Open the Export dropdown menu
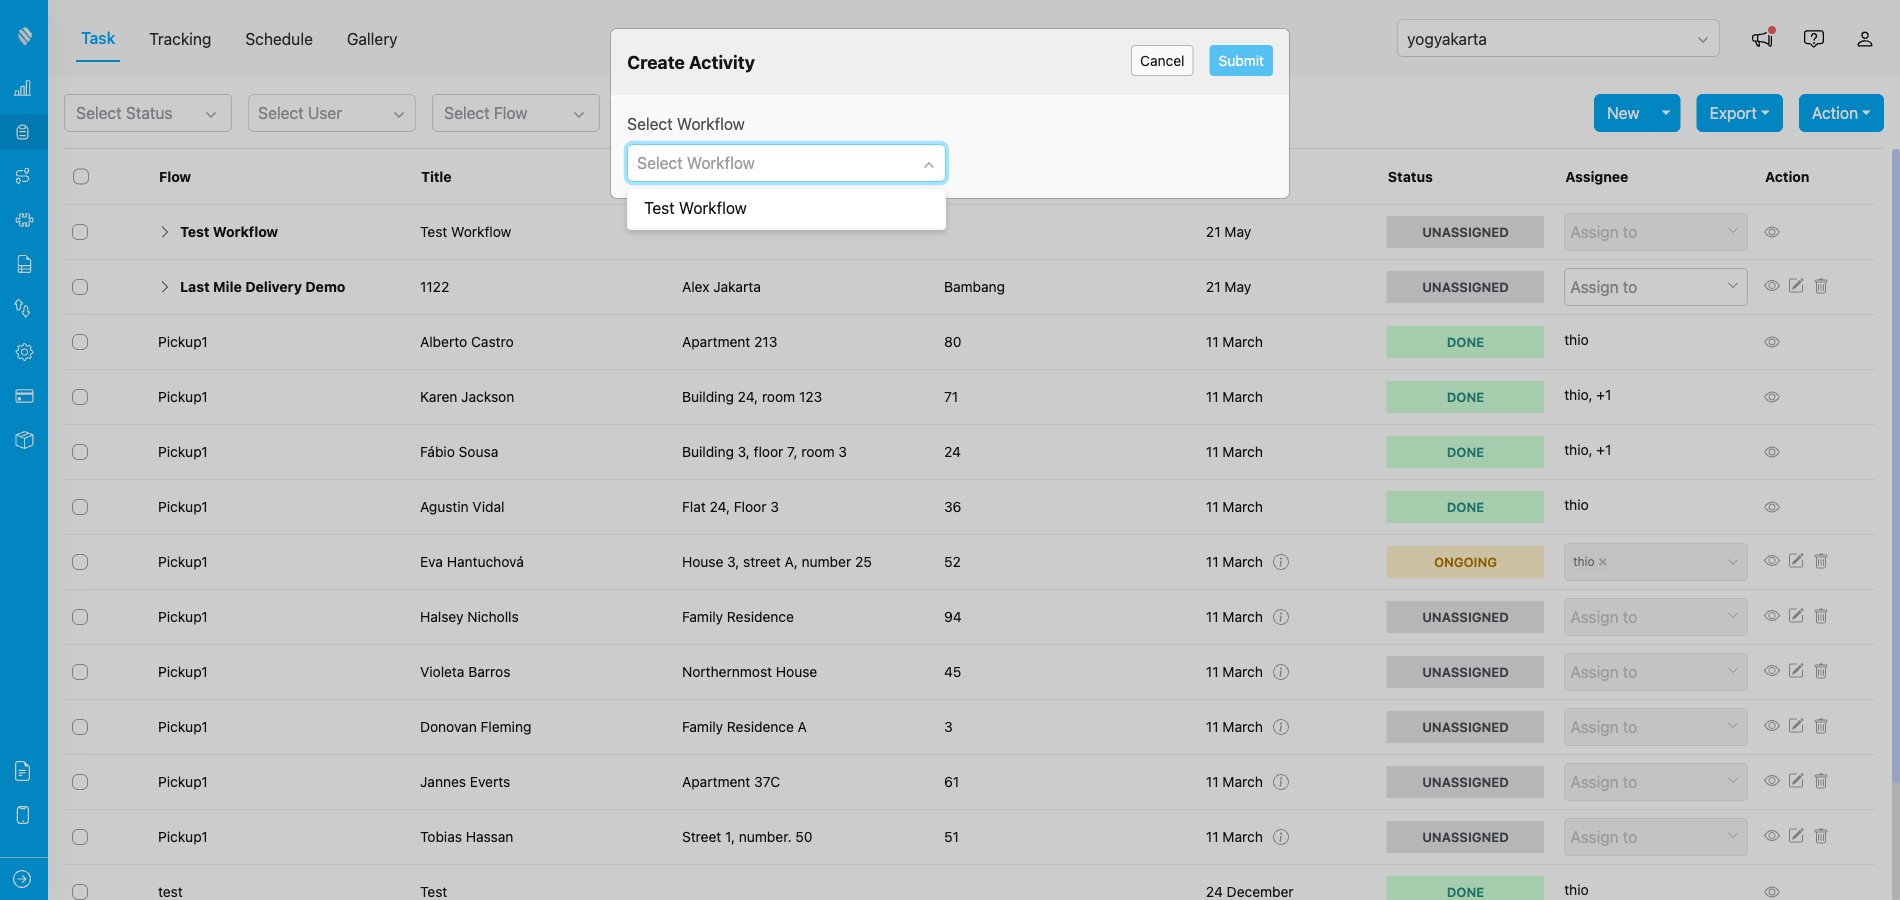 (1739, 113)
